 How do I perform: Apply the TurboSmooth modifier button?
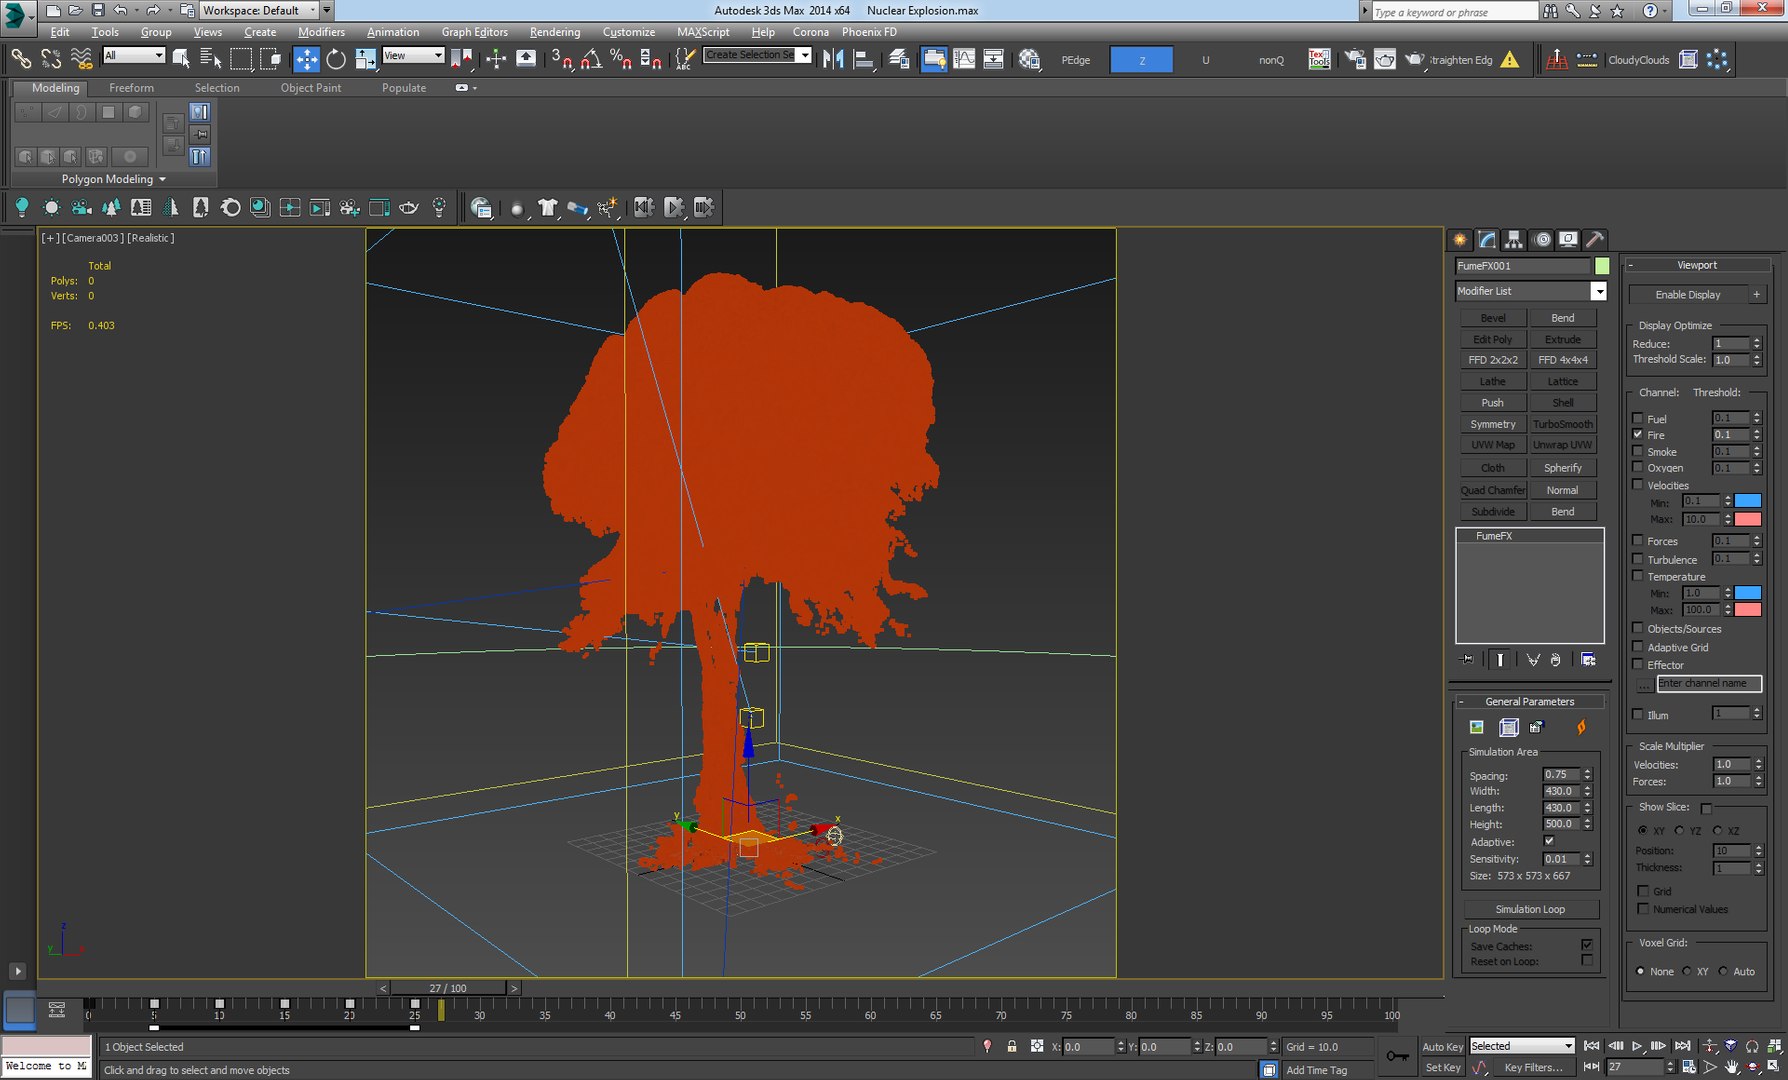click(1563, 424)
